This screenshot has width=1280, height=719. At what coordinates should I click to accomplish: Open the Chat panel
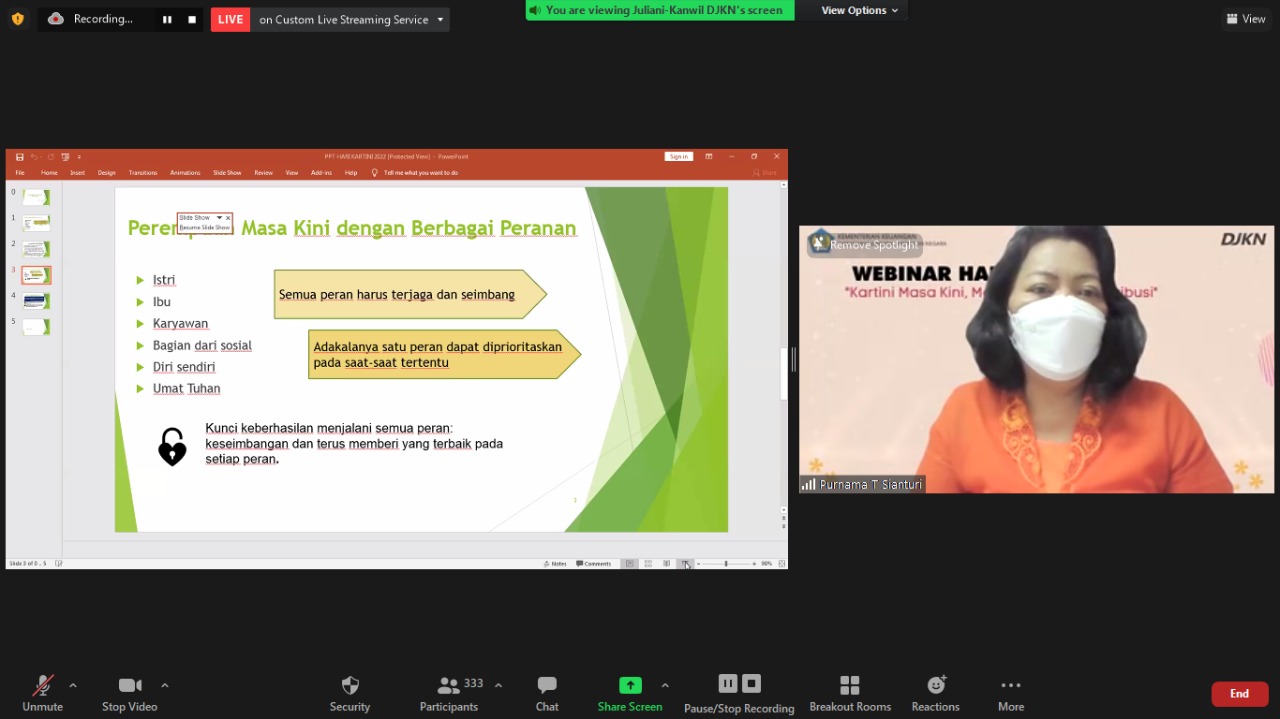547,686
